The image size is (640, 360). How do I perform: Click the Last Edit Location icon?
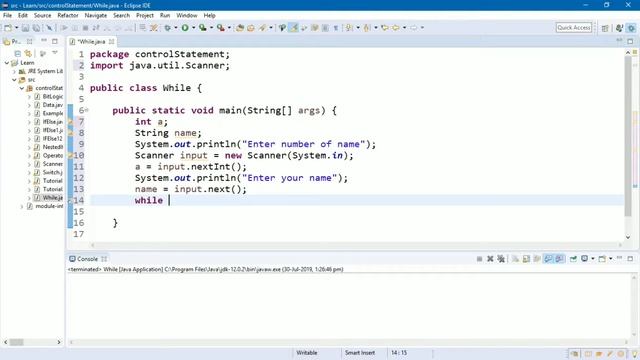click(x=384, y=28)
